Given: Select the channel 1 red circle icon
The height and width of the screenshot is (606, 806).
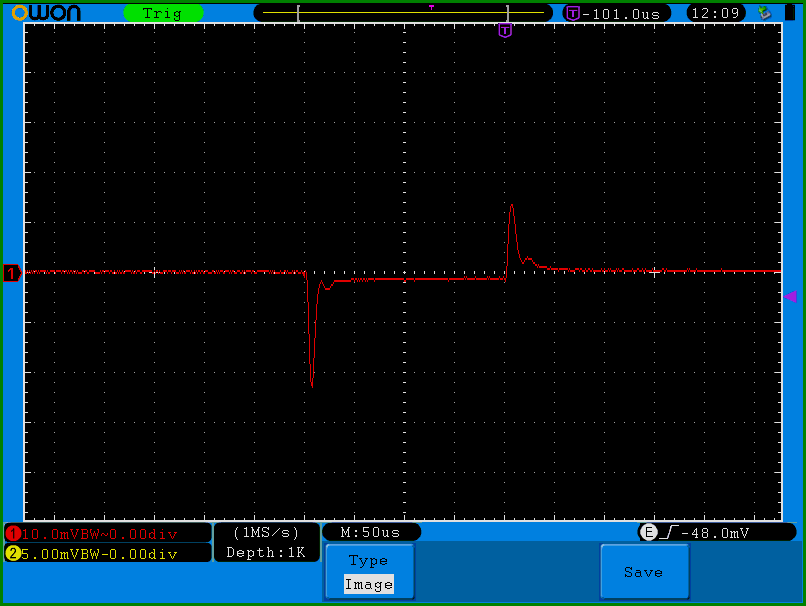Looking at the screenshot, I should tap(12, 534).
